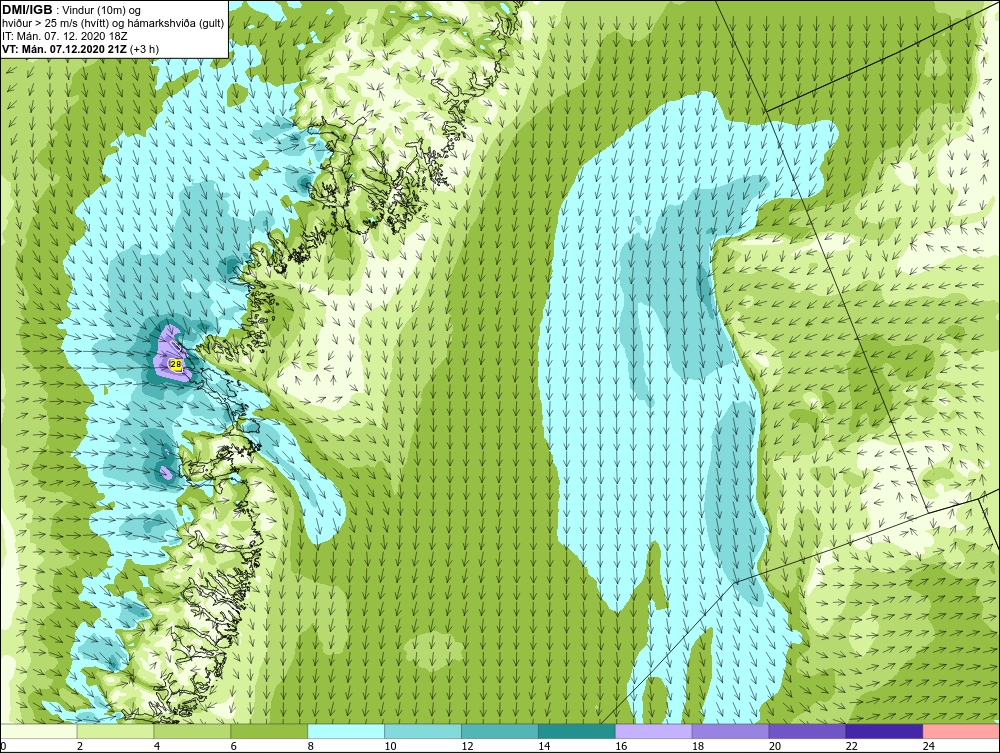Screen dimensions: 1000x753
Task: Click the 'Vindur (10m) og' label
Action: coord(102,11)
